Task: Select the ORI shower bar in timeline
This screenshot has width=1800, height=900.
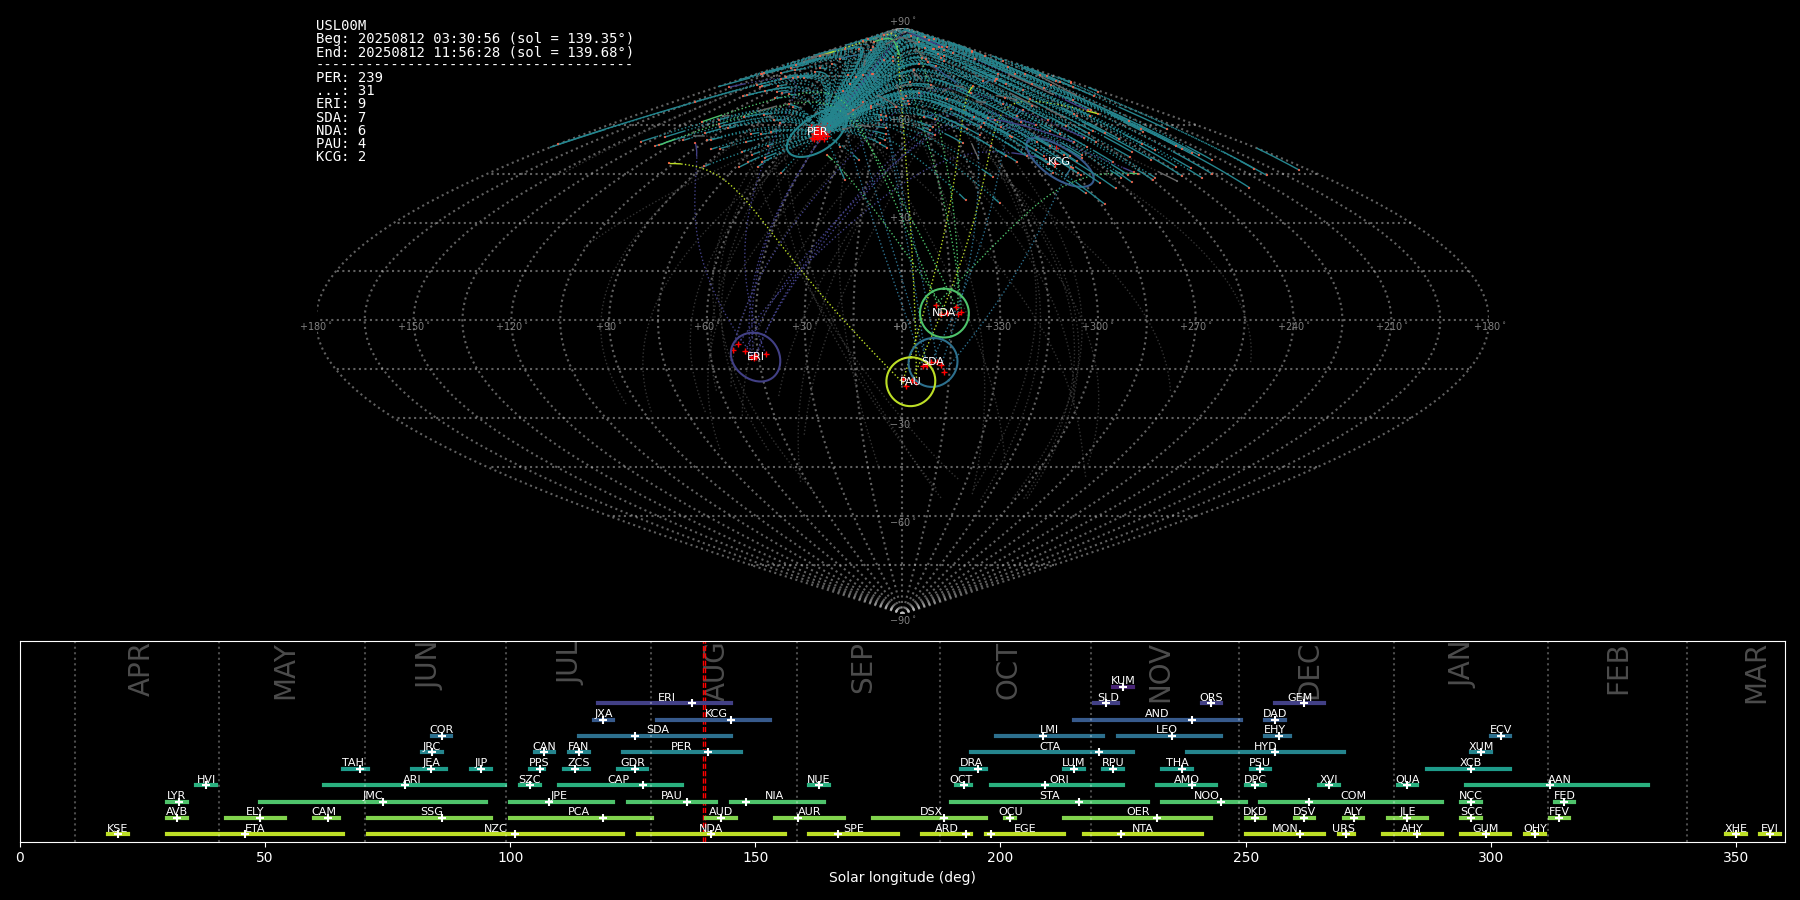Action: tap(1057, 785)
